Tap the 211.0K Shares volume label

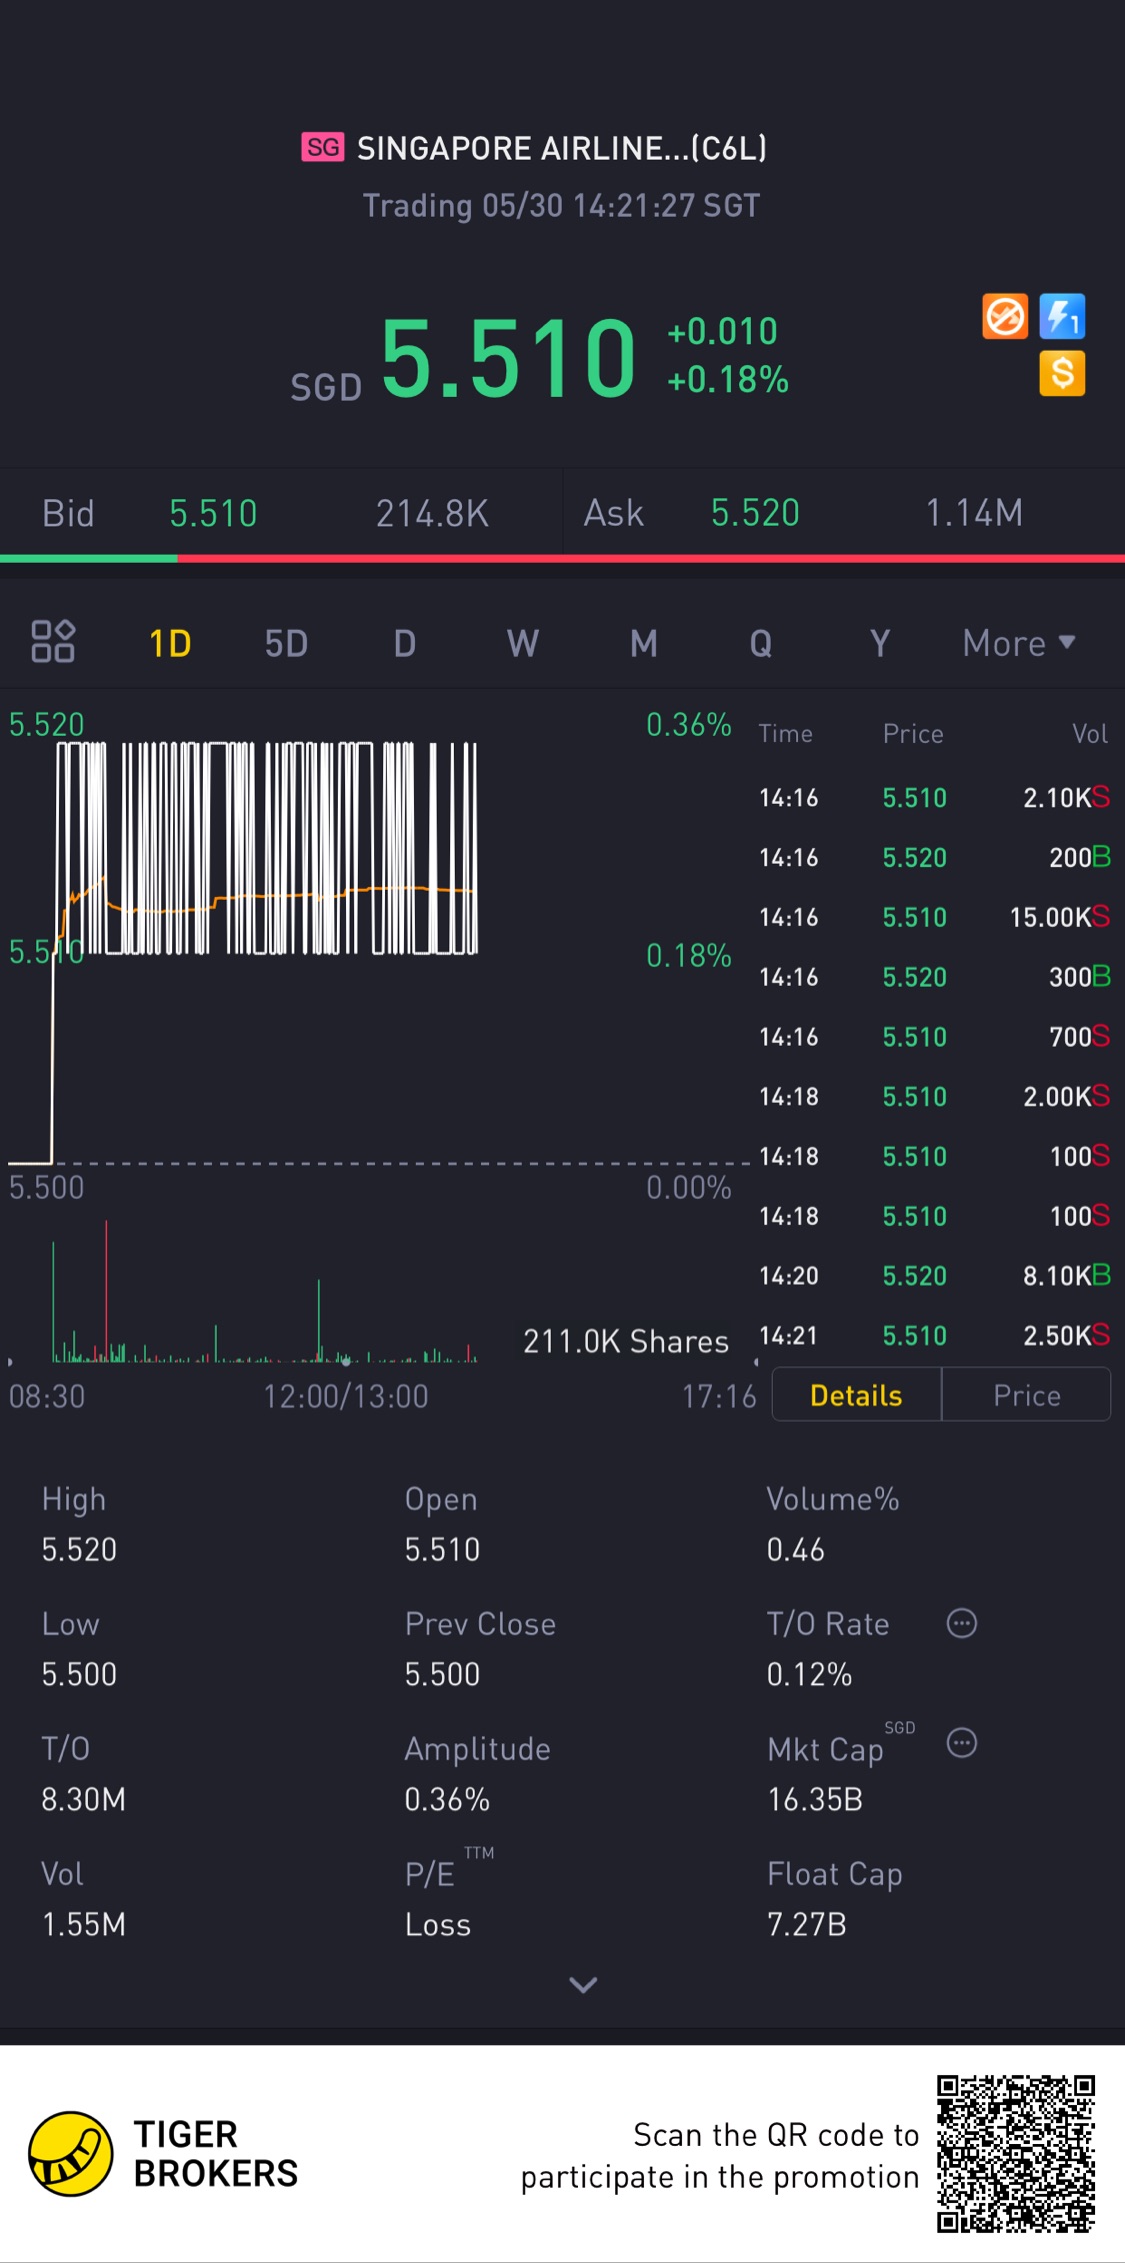(626, 1341)
